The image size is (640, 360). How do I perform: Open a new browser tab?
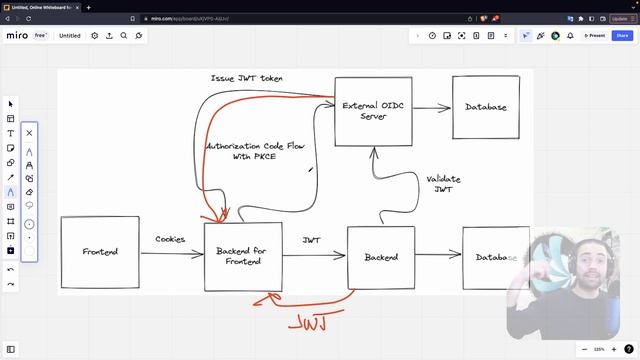89,7
